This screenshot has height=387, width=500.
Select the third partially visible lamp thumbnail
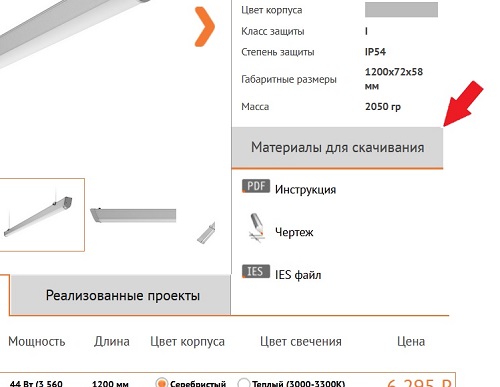coord(206,232)
